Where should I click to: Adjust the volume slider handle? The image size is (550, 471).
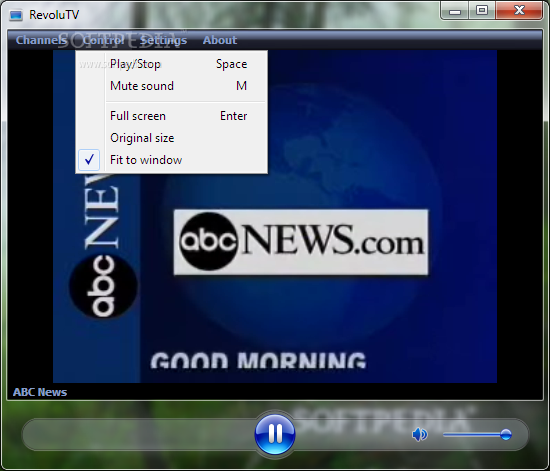click(x=505, y=435)
